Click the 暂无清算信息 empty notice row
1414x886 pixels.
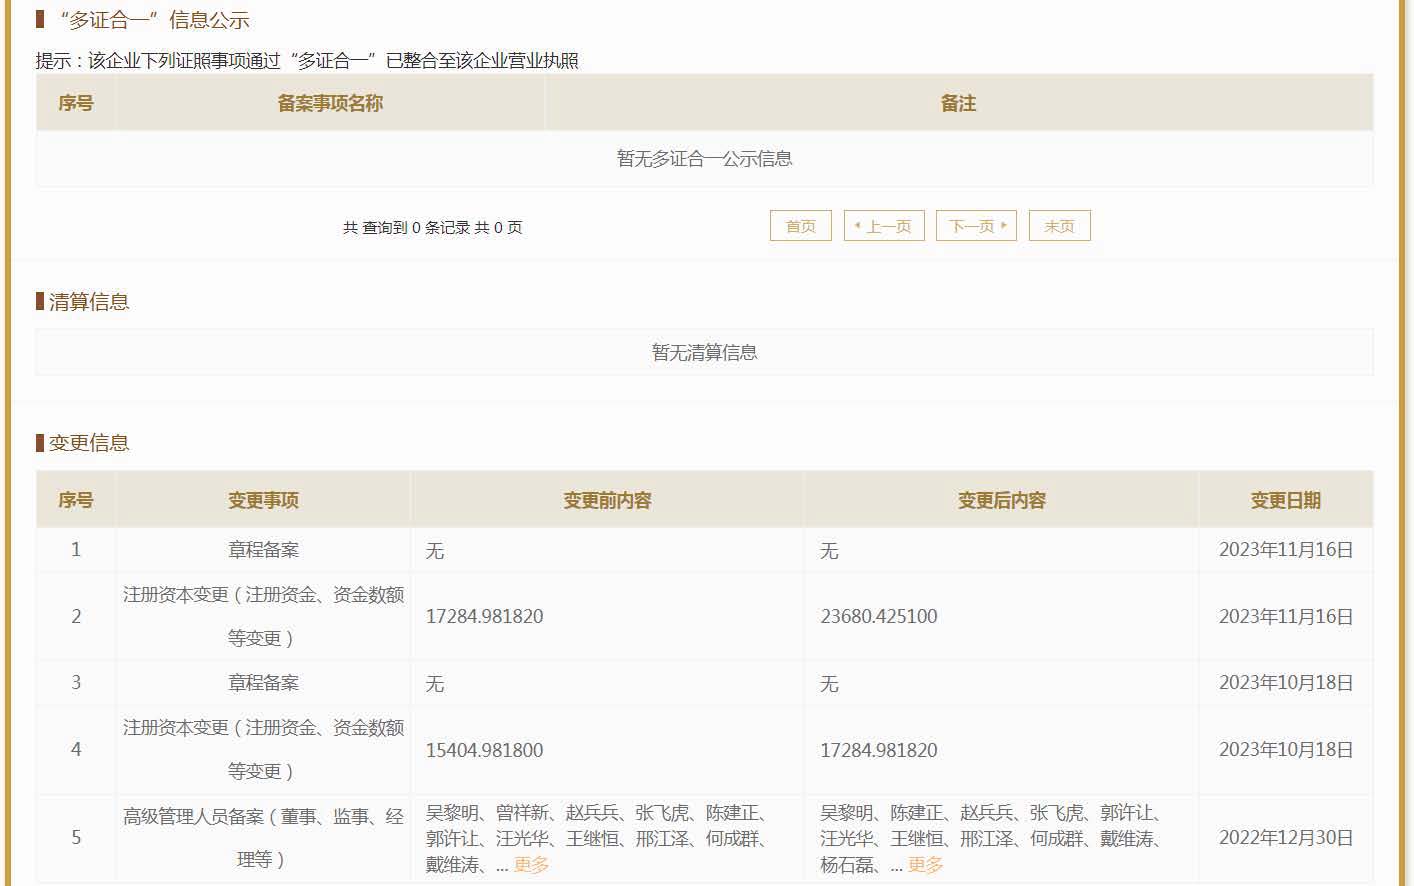pyautogui.click(x=704, y=352)
